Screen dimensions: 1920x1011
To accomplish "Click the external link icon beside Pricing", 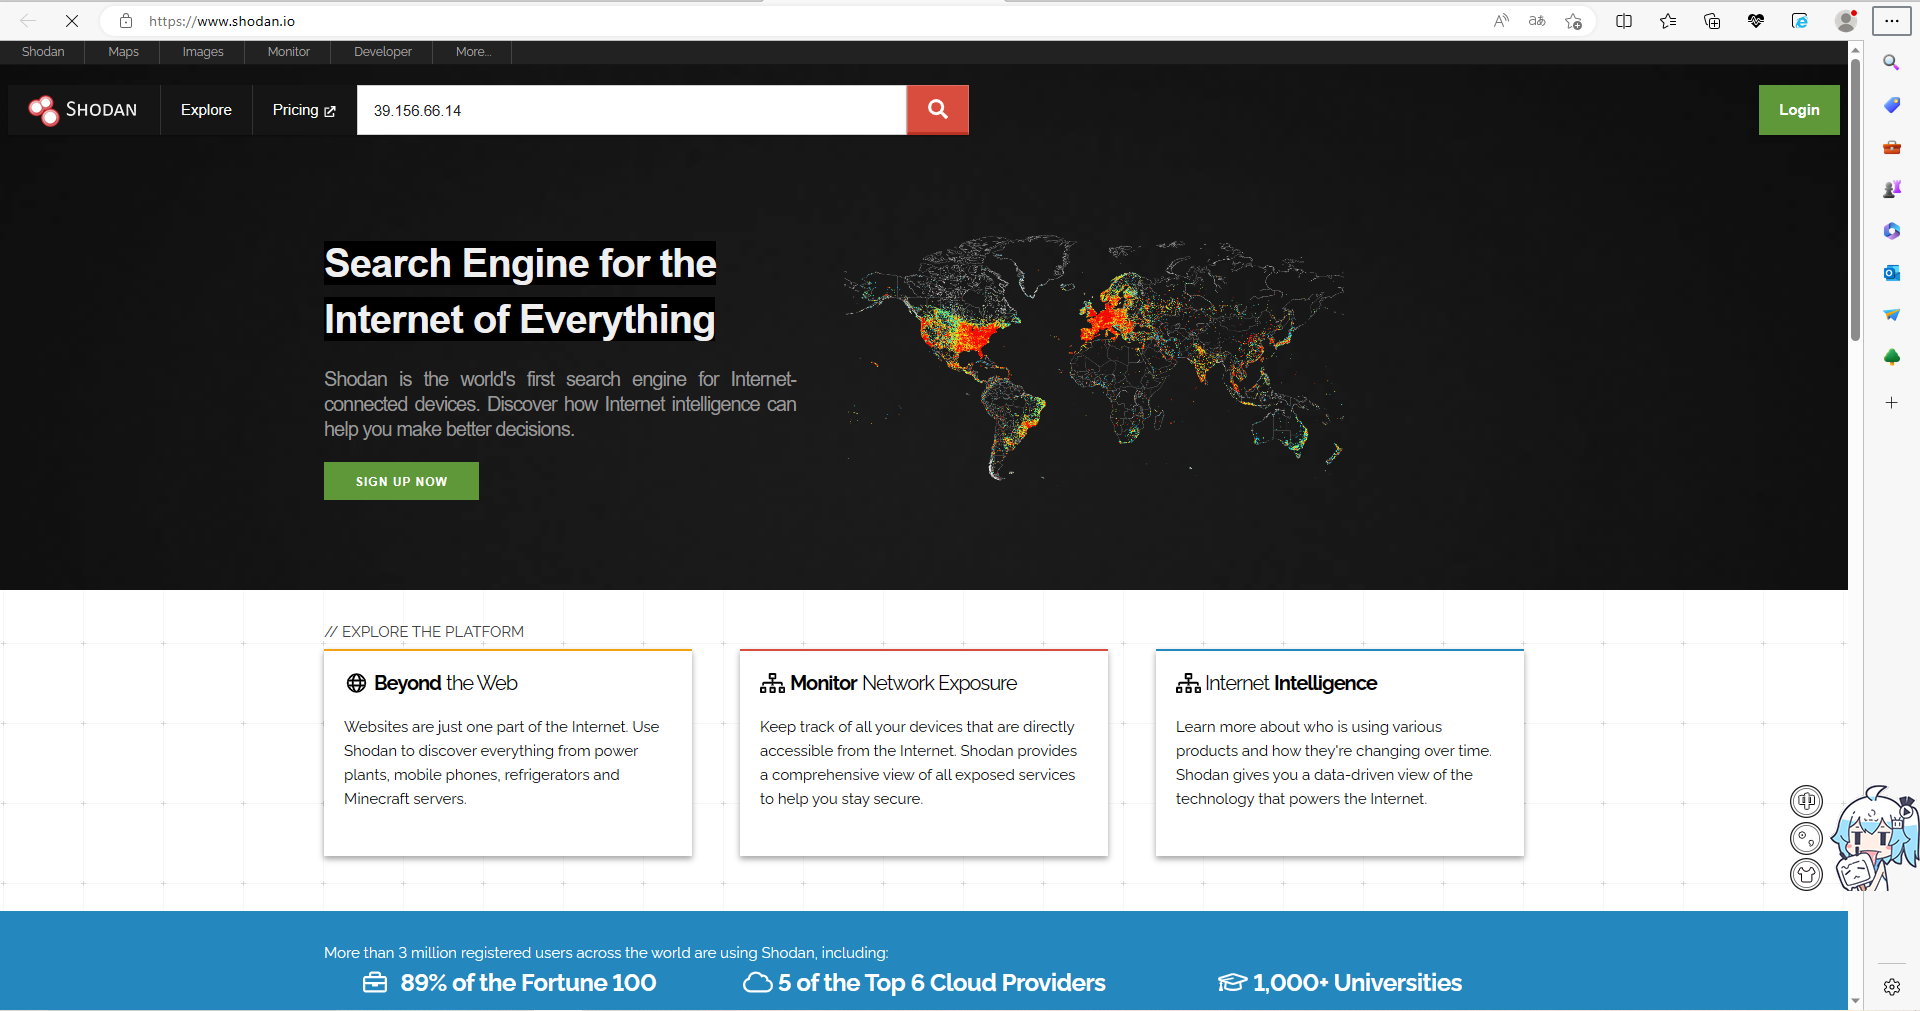I will pyautogui.click(x=330, y=111).
